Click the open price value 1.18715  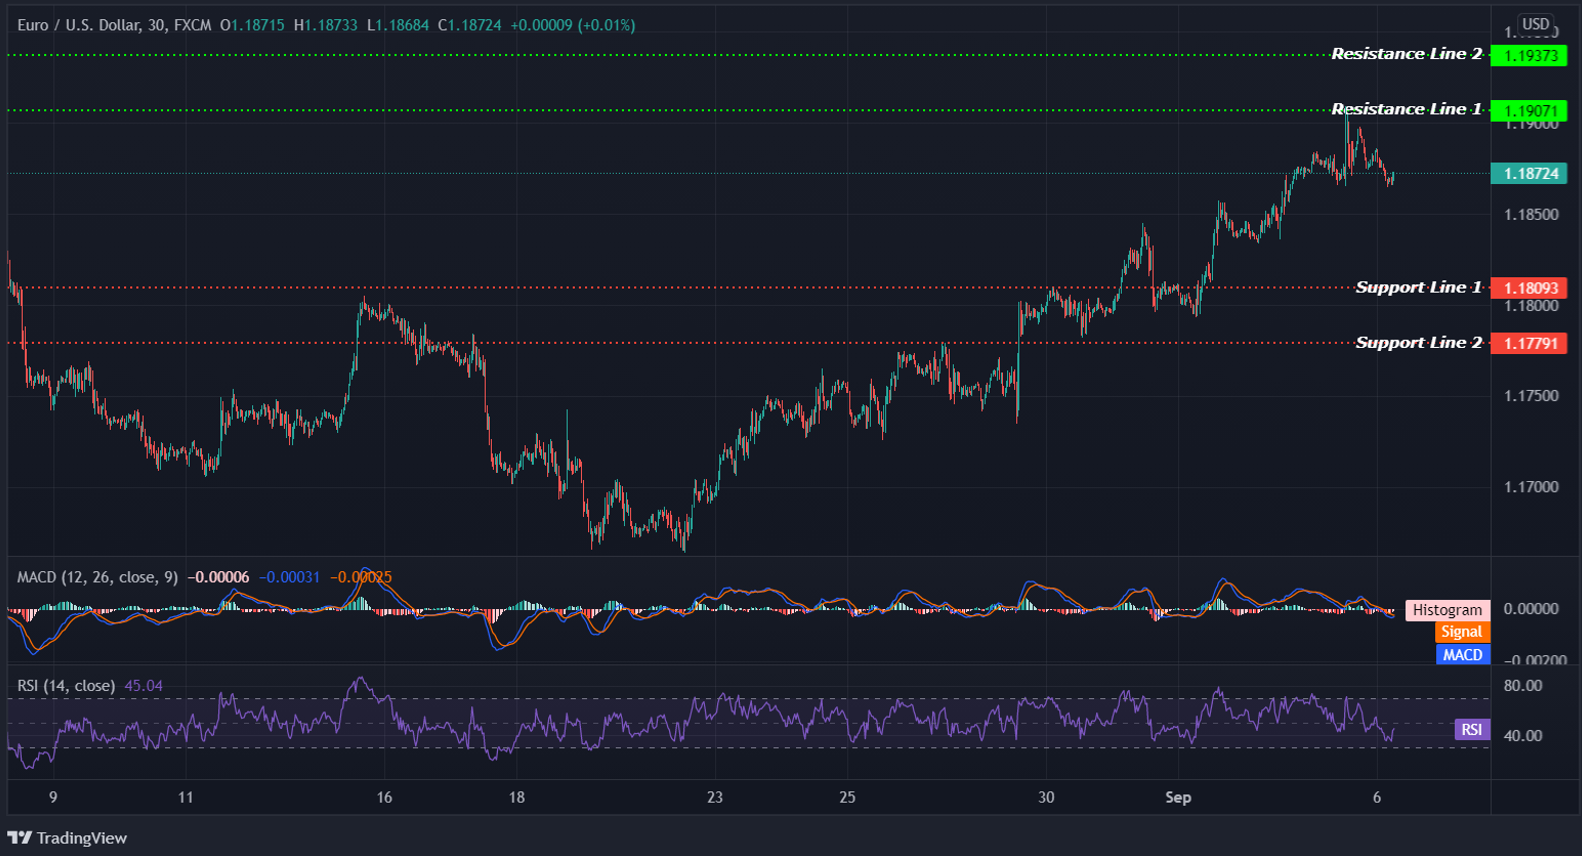click(257, 25)
